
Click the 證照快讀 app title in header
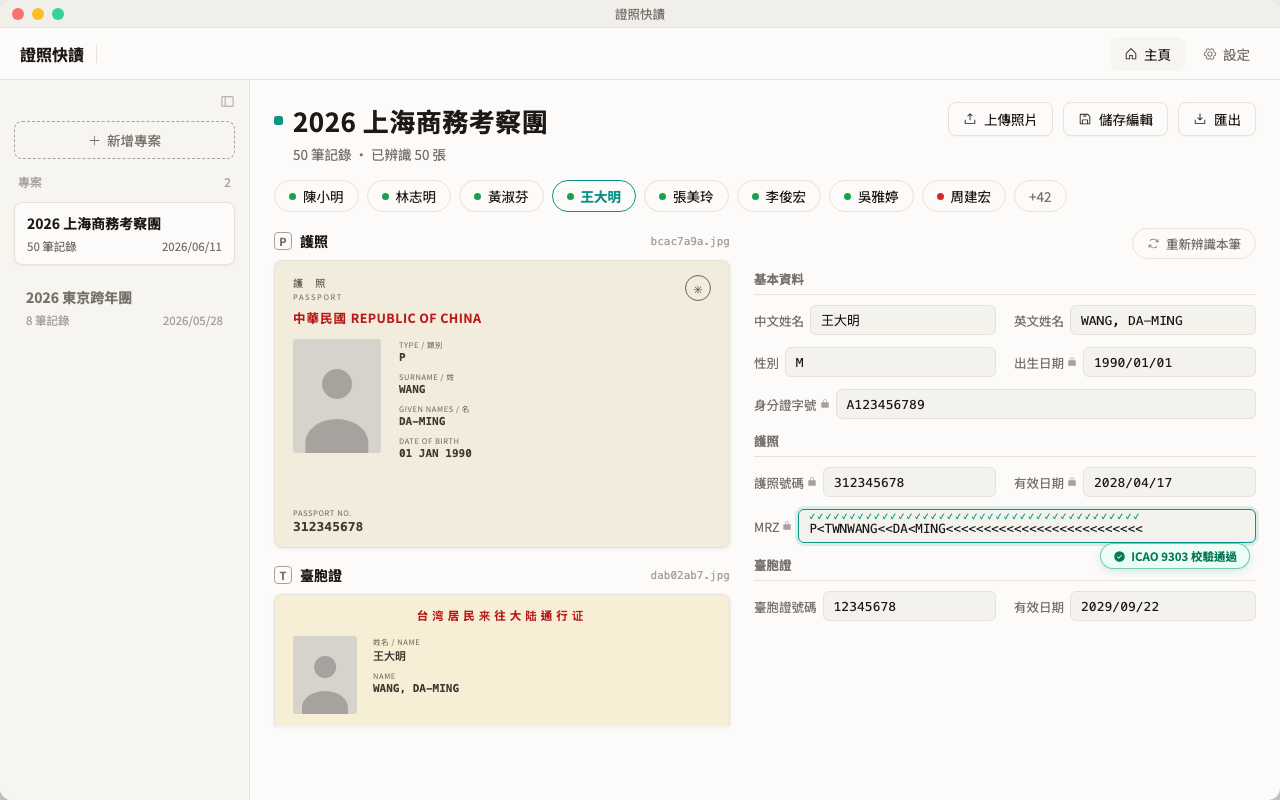coord(52,54)
